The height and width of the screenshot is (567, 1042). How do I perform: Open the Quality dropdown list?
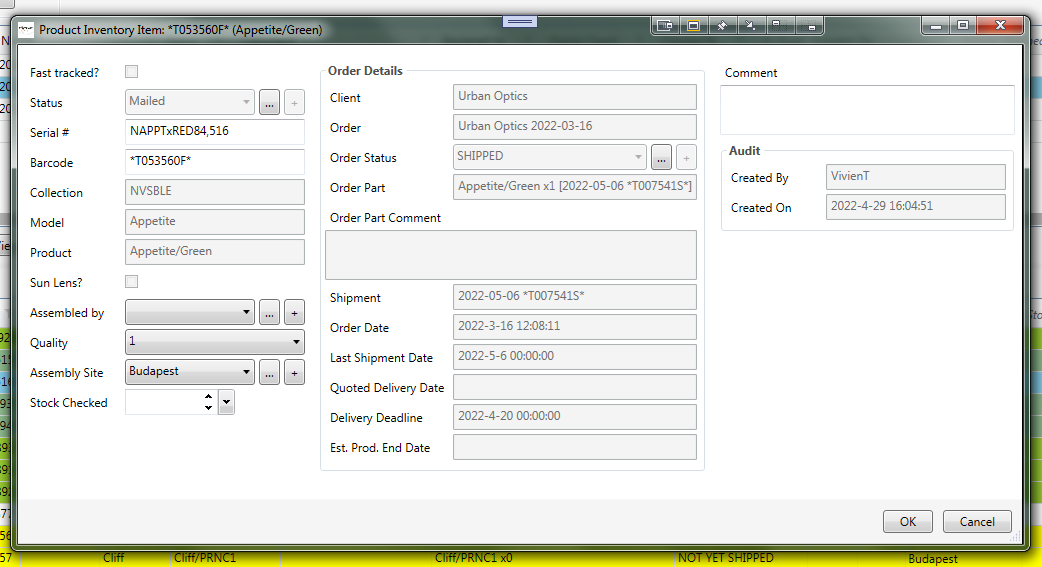coord(296,343)
